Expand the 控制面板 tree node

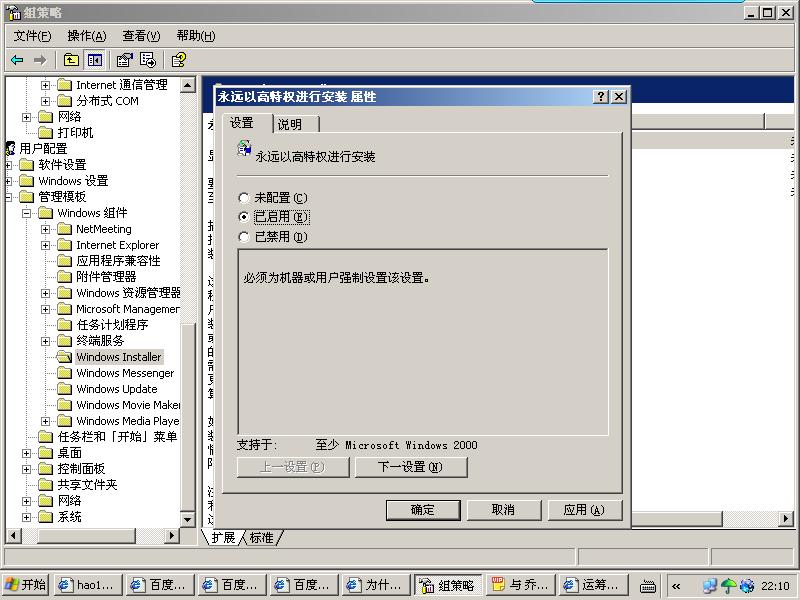[27, 469]
